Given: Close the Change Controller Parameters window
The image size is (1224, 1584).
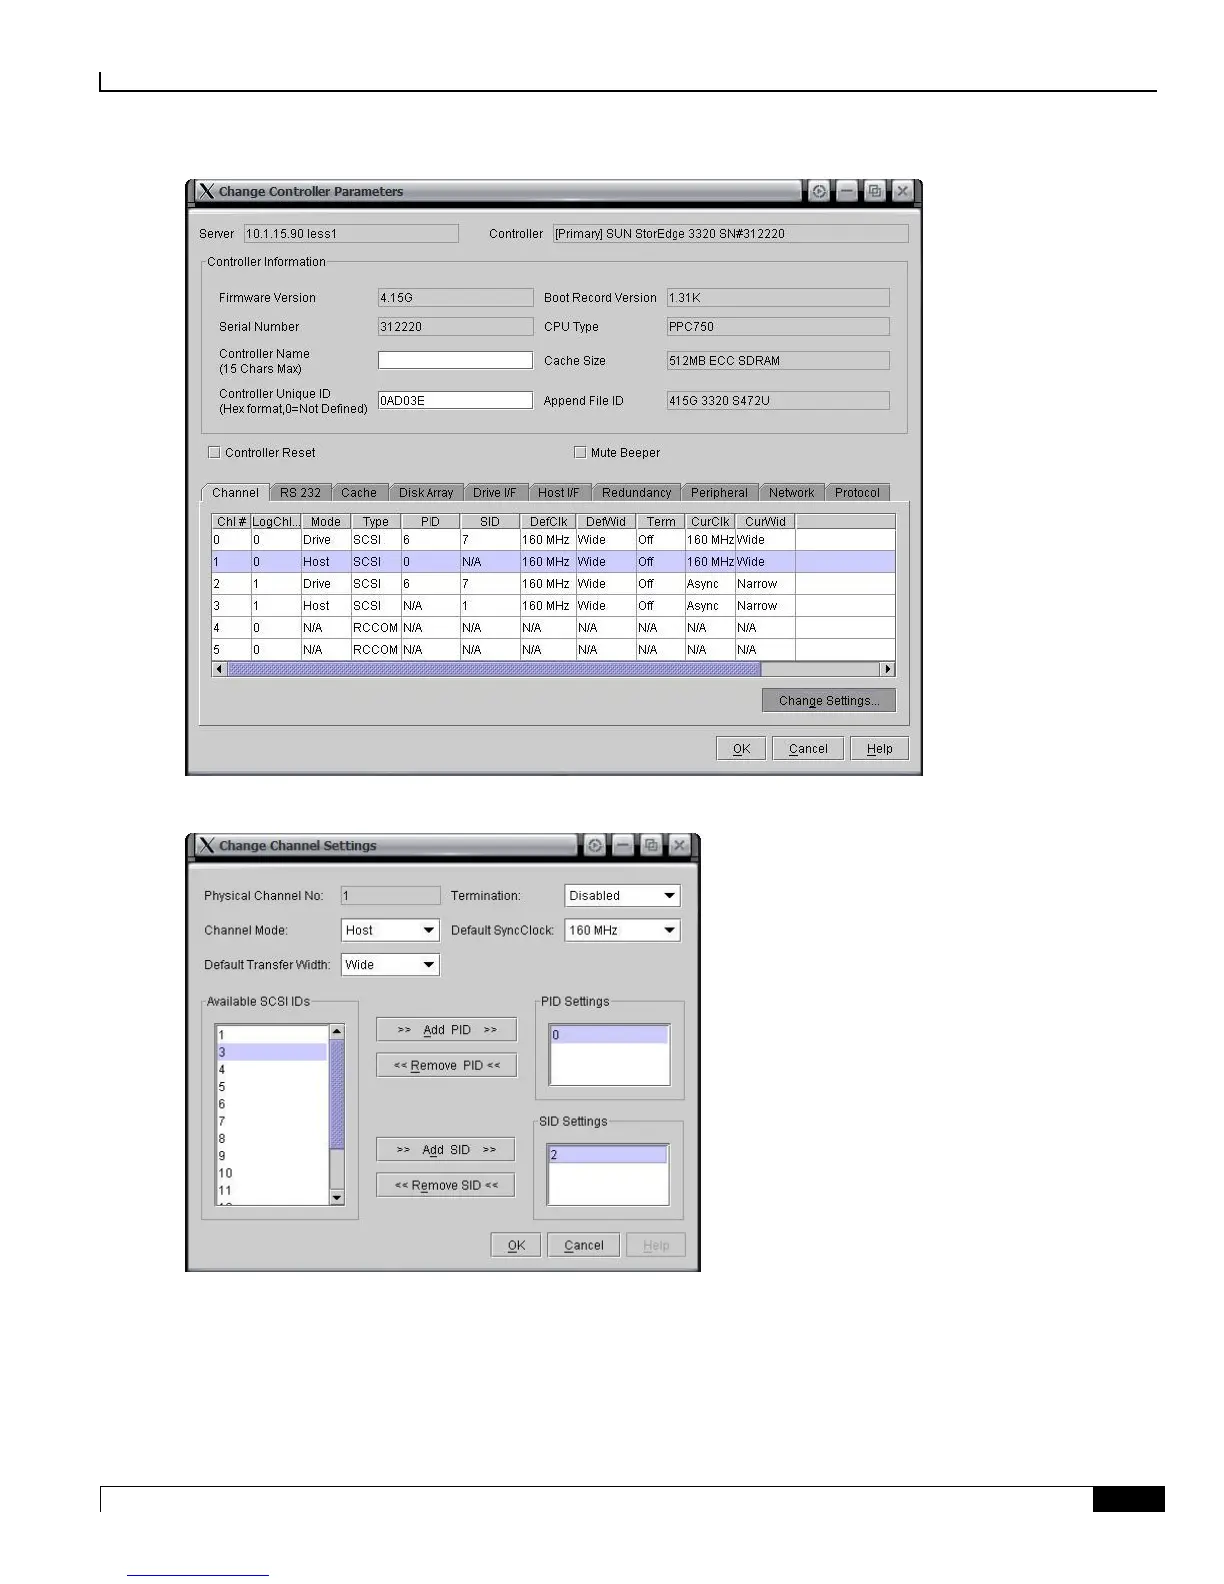Looking at the screenshot, I should (x=903, y=191).
